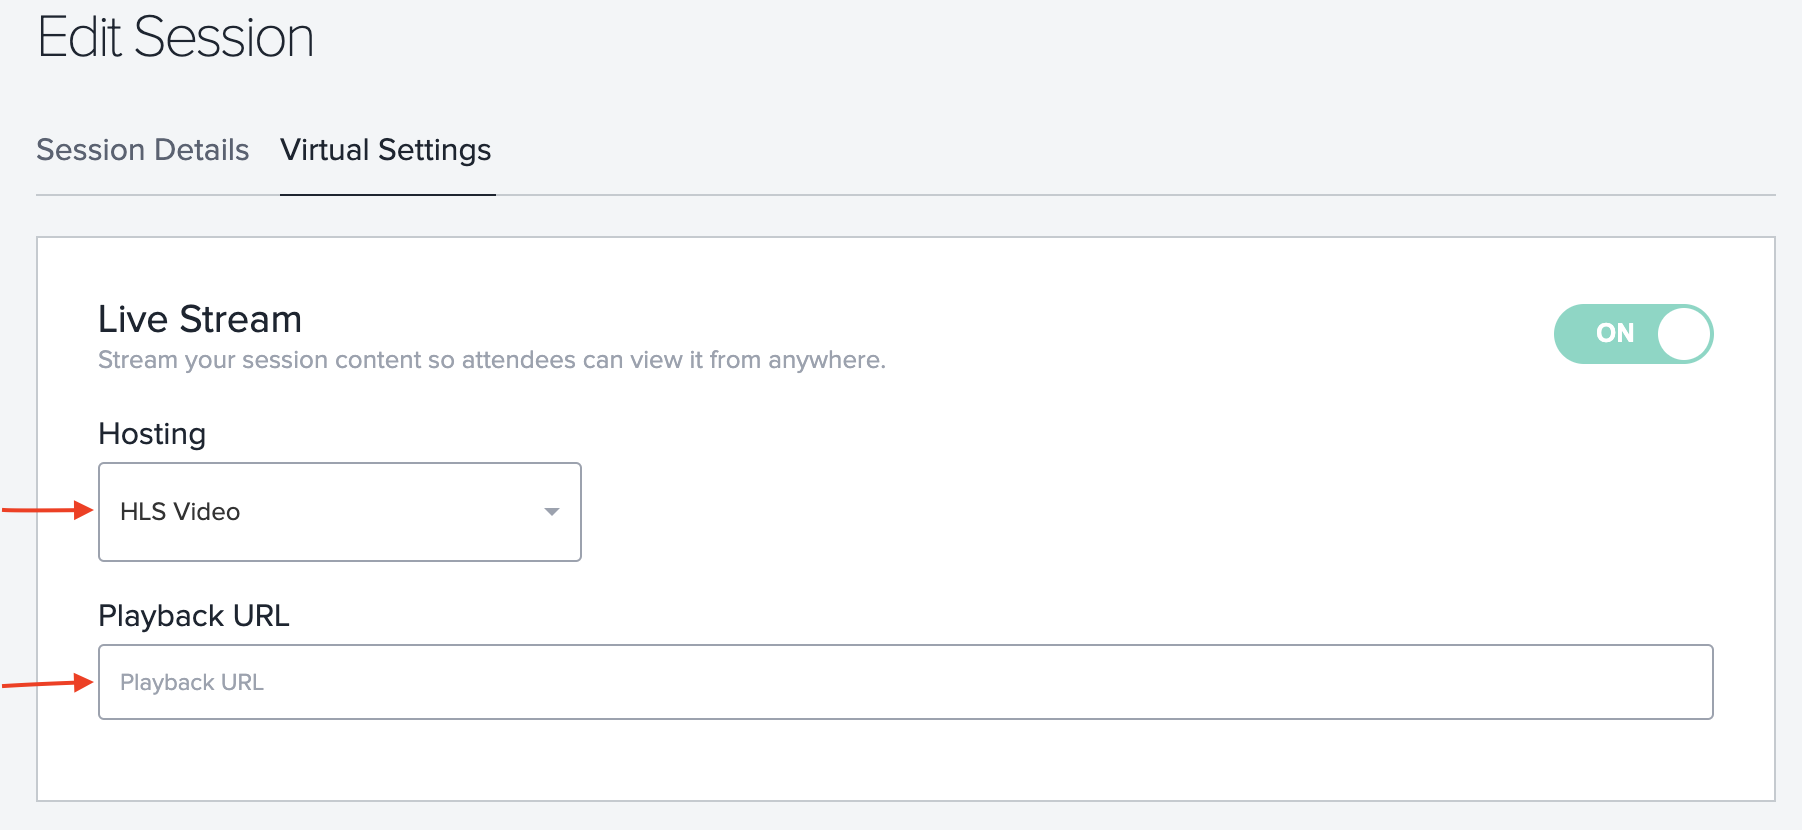Click the Live Stream section title
This screenshot has height=830, width=1802.
[x=200, y=319]
